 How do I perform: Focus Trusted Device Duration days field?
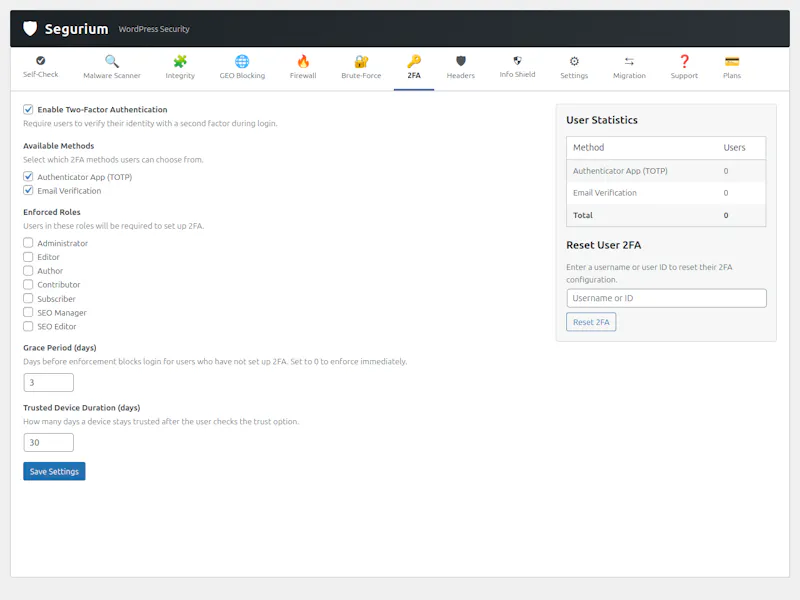coord(48,442)
